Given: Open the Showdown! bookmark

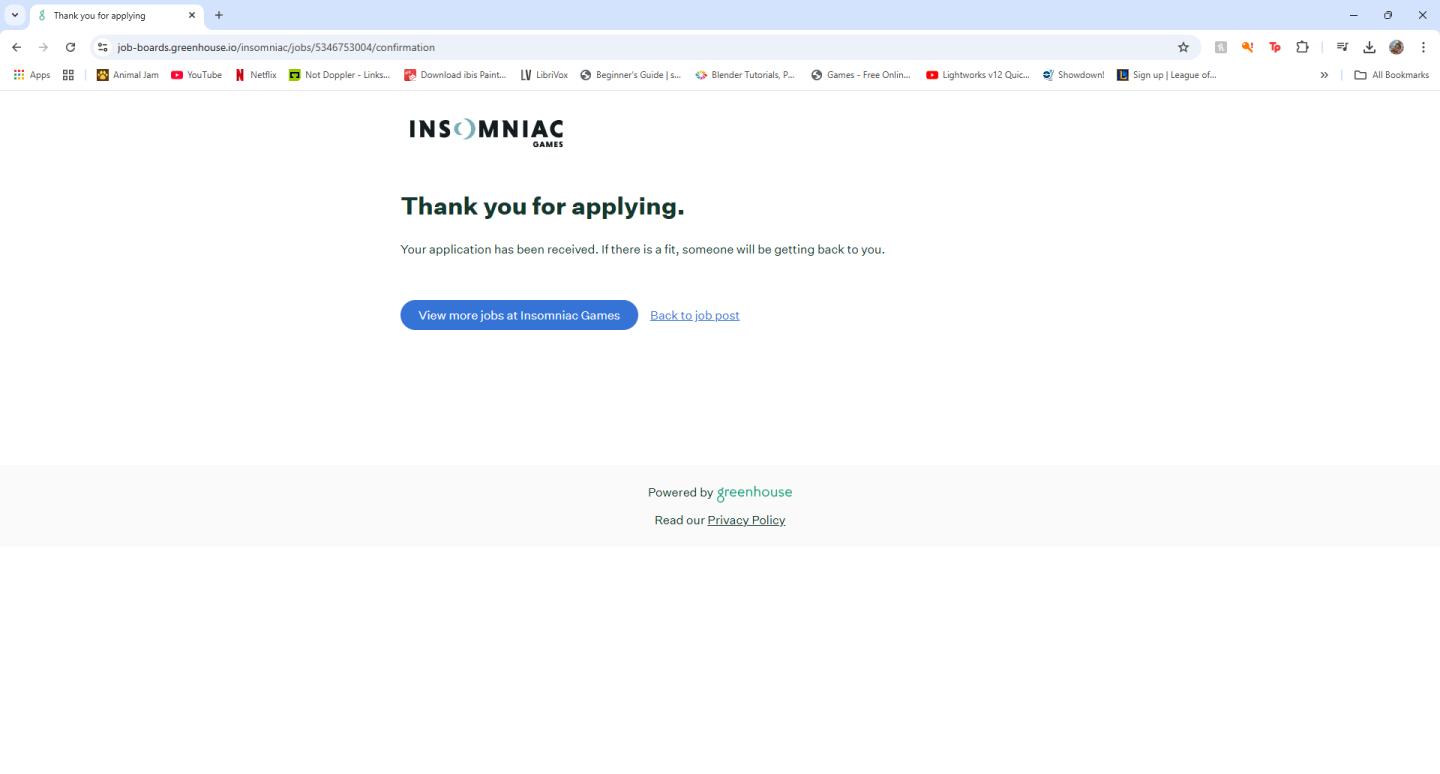Looking at the screenshot, I should click(x=1073, y=75).
